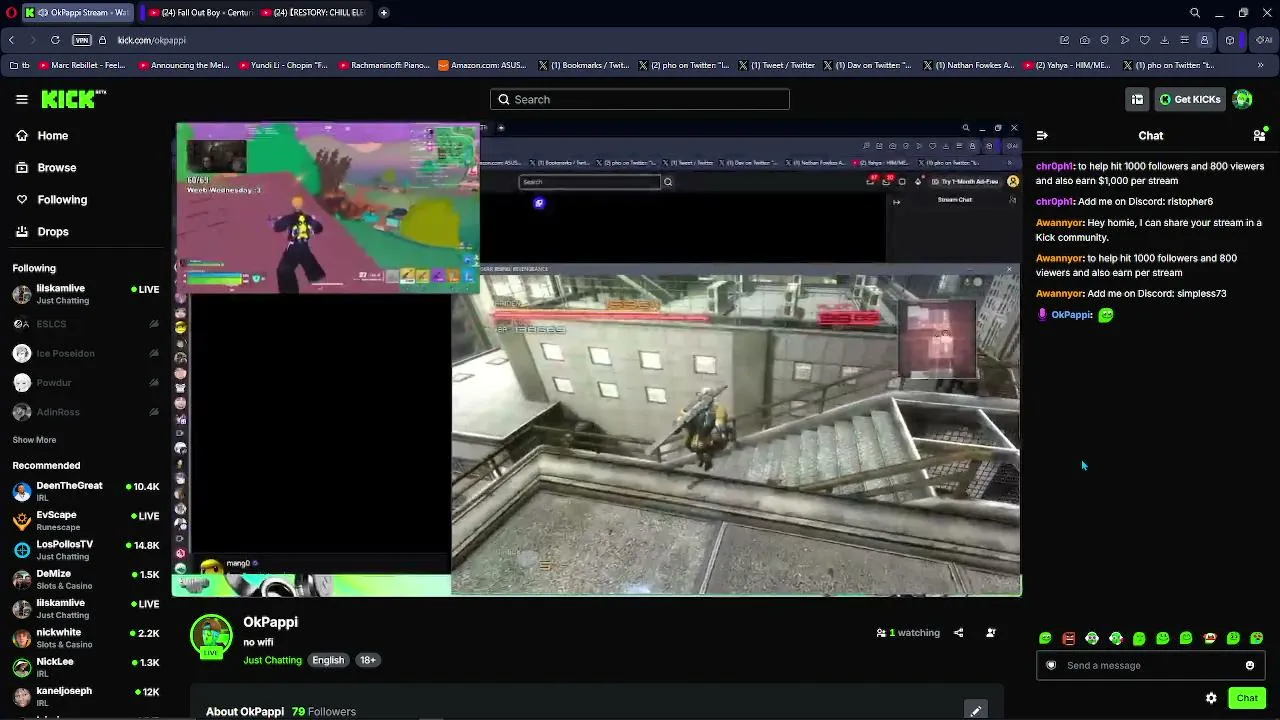The height and width of the screenshot is (720, 1280).
Task: Click the Send a message input
Action: point(1151,665)
